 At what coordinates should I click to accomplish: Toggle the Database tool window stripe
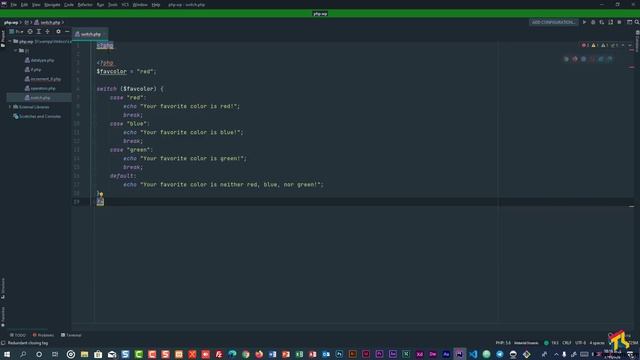[637, 42]
